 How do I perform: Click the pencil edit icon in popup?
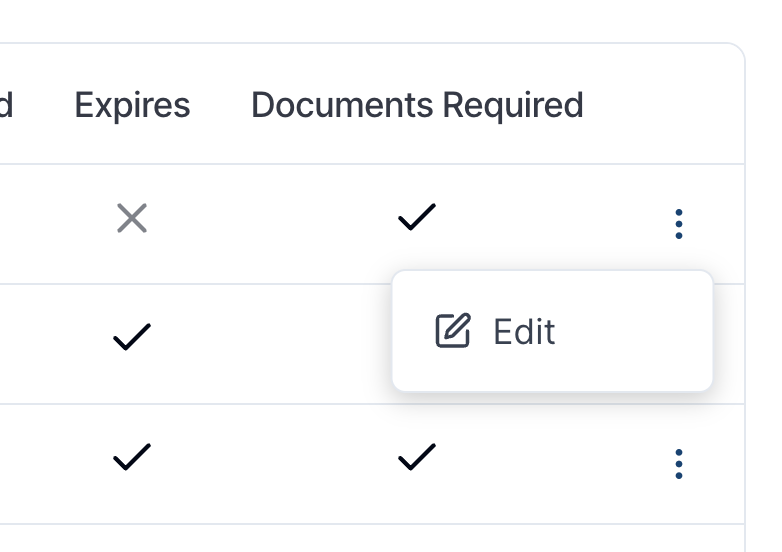(x=452, y=331)
